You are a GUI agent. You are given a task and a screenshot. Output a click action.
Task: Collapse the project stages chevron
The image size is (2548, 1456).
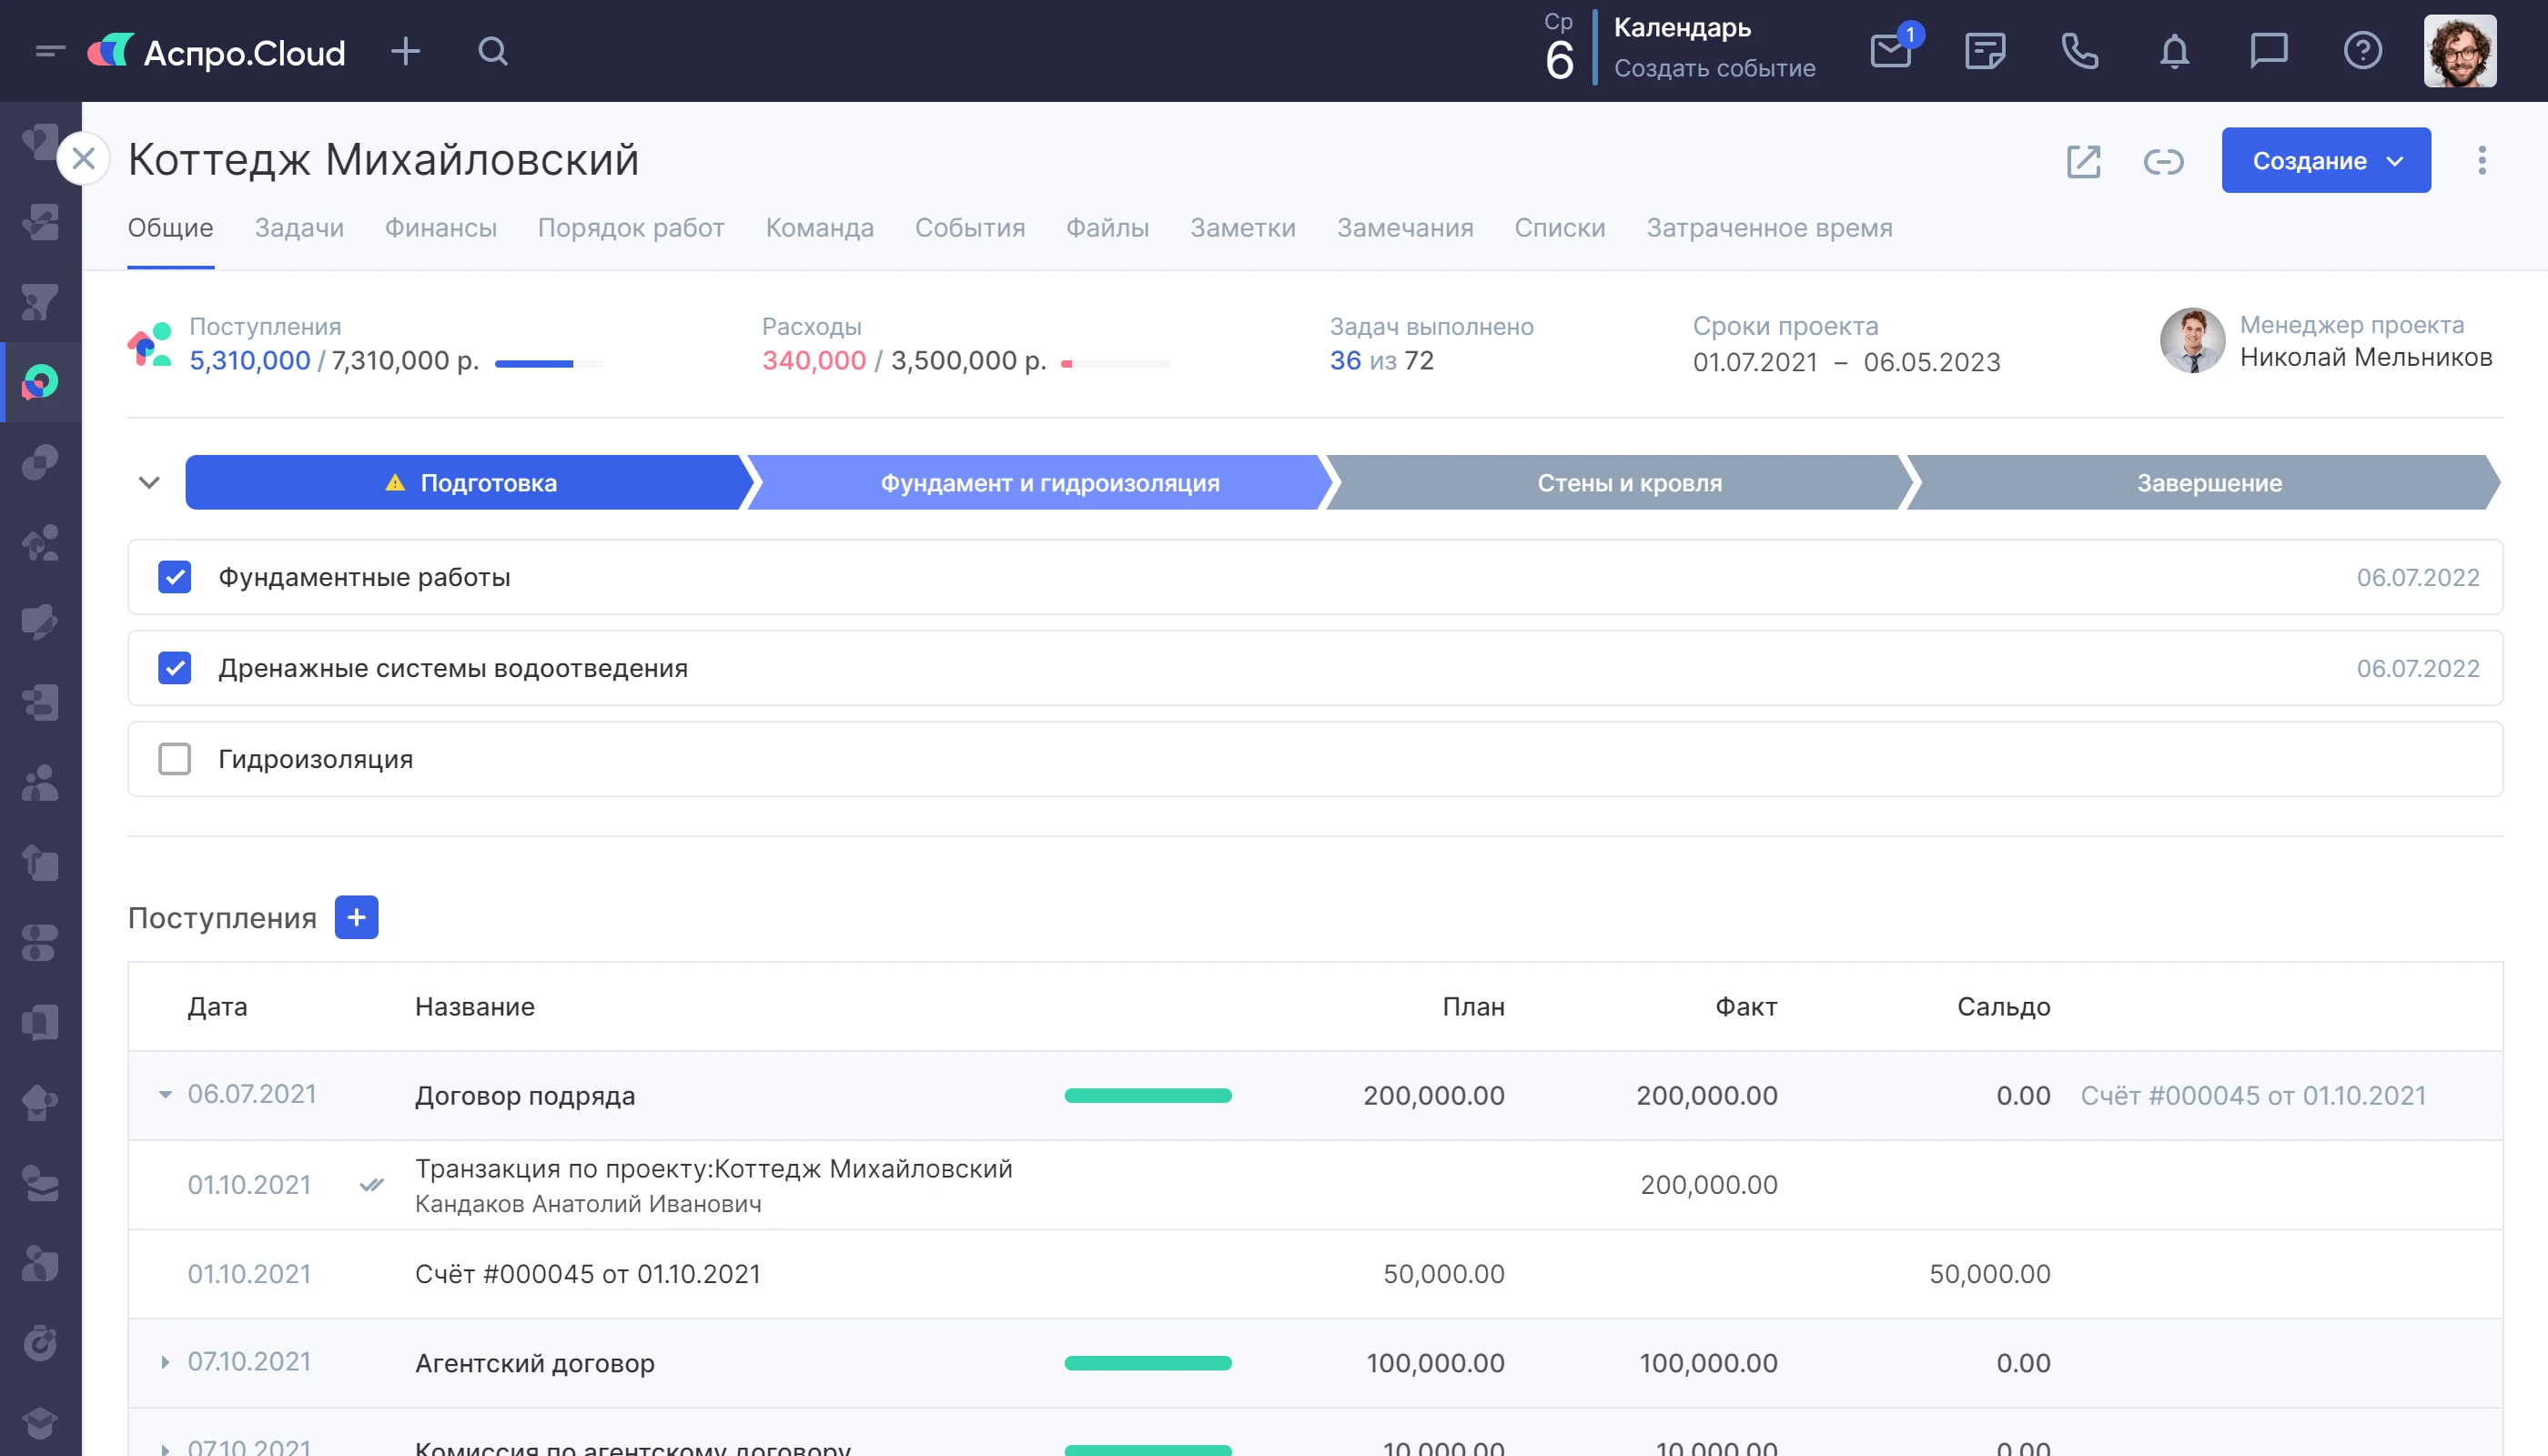149,483
